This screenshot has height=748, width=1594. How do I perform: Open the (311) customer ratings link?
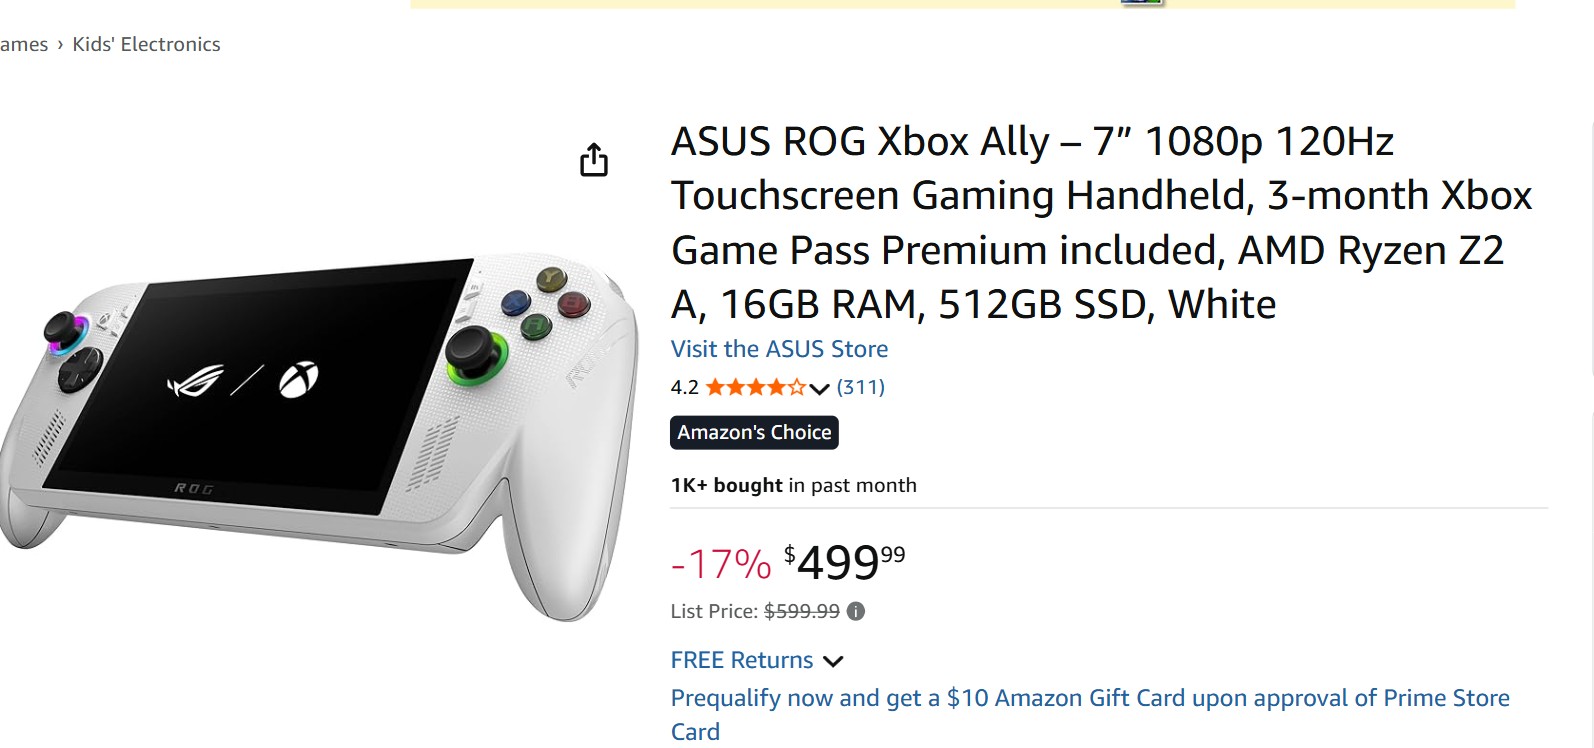tap(860, 387)
